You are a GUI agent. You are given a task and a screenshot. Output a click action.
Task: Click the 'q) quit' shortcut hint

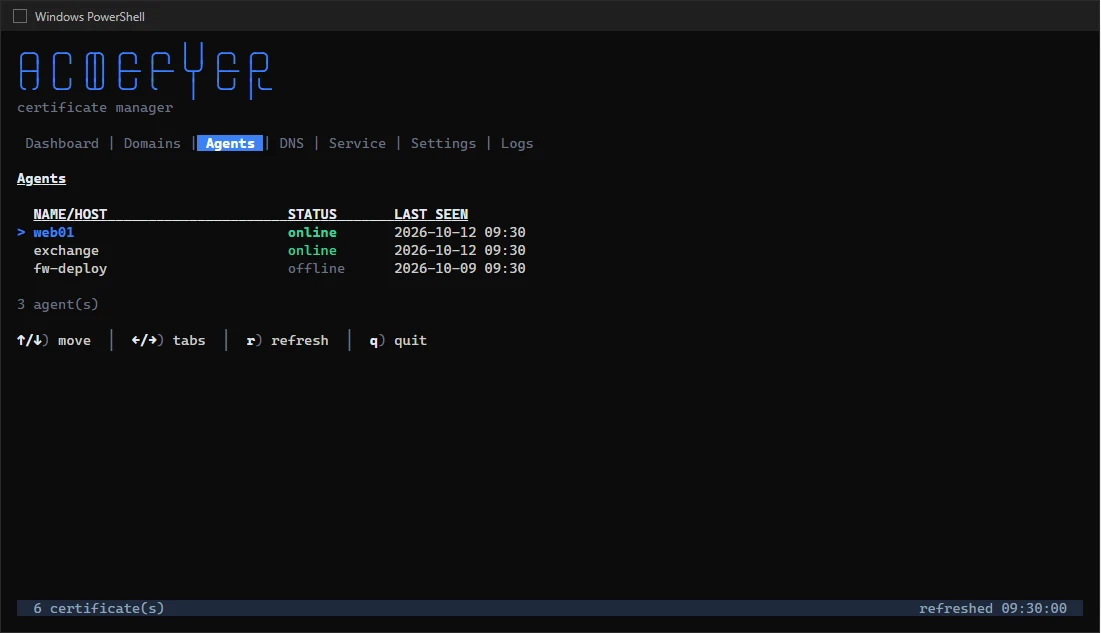[398, 341]
